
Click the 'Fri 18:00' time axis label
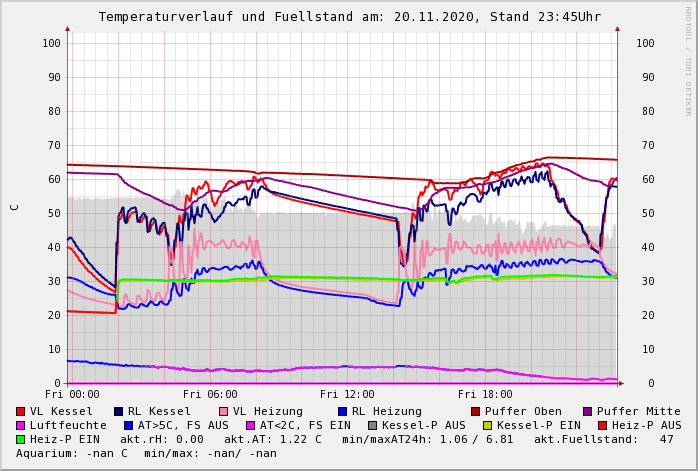click(x=485, y=394)
